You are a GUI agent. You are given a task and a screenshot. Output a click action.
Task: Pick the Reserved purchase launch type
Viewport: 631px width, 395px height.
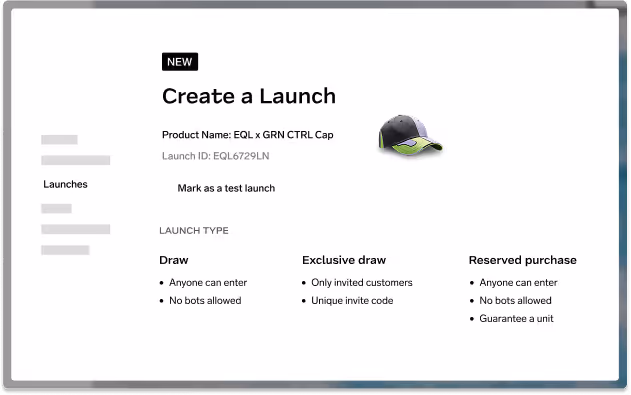click(522, 260)
